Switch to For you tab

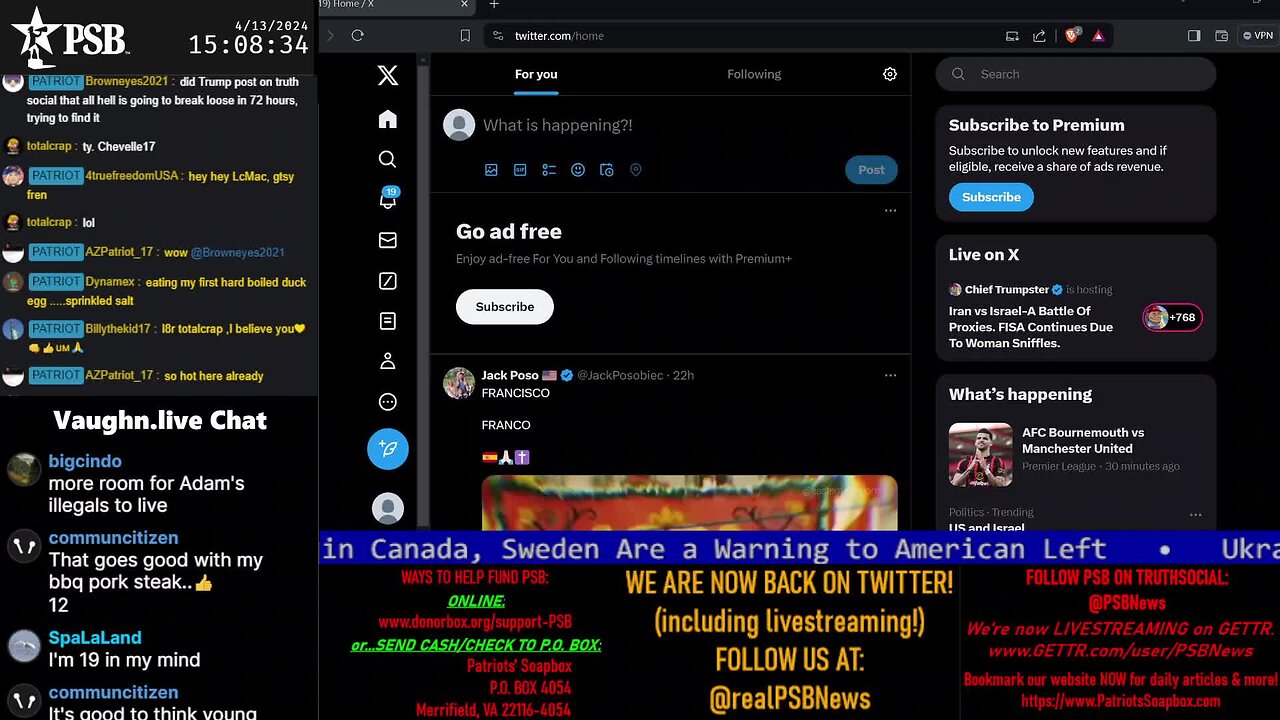pyautogui.click(x=536, y=74)
